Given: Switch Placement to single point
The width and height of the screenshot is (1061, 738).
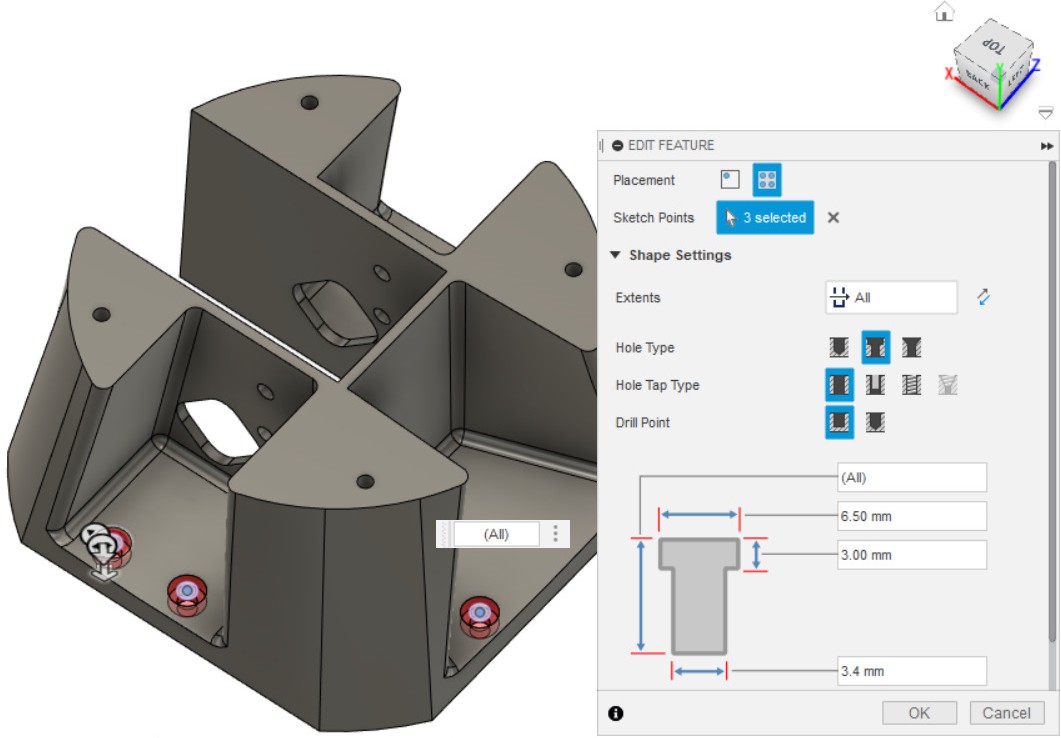Looking at the screenshot, I should 730,180.
